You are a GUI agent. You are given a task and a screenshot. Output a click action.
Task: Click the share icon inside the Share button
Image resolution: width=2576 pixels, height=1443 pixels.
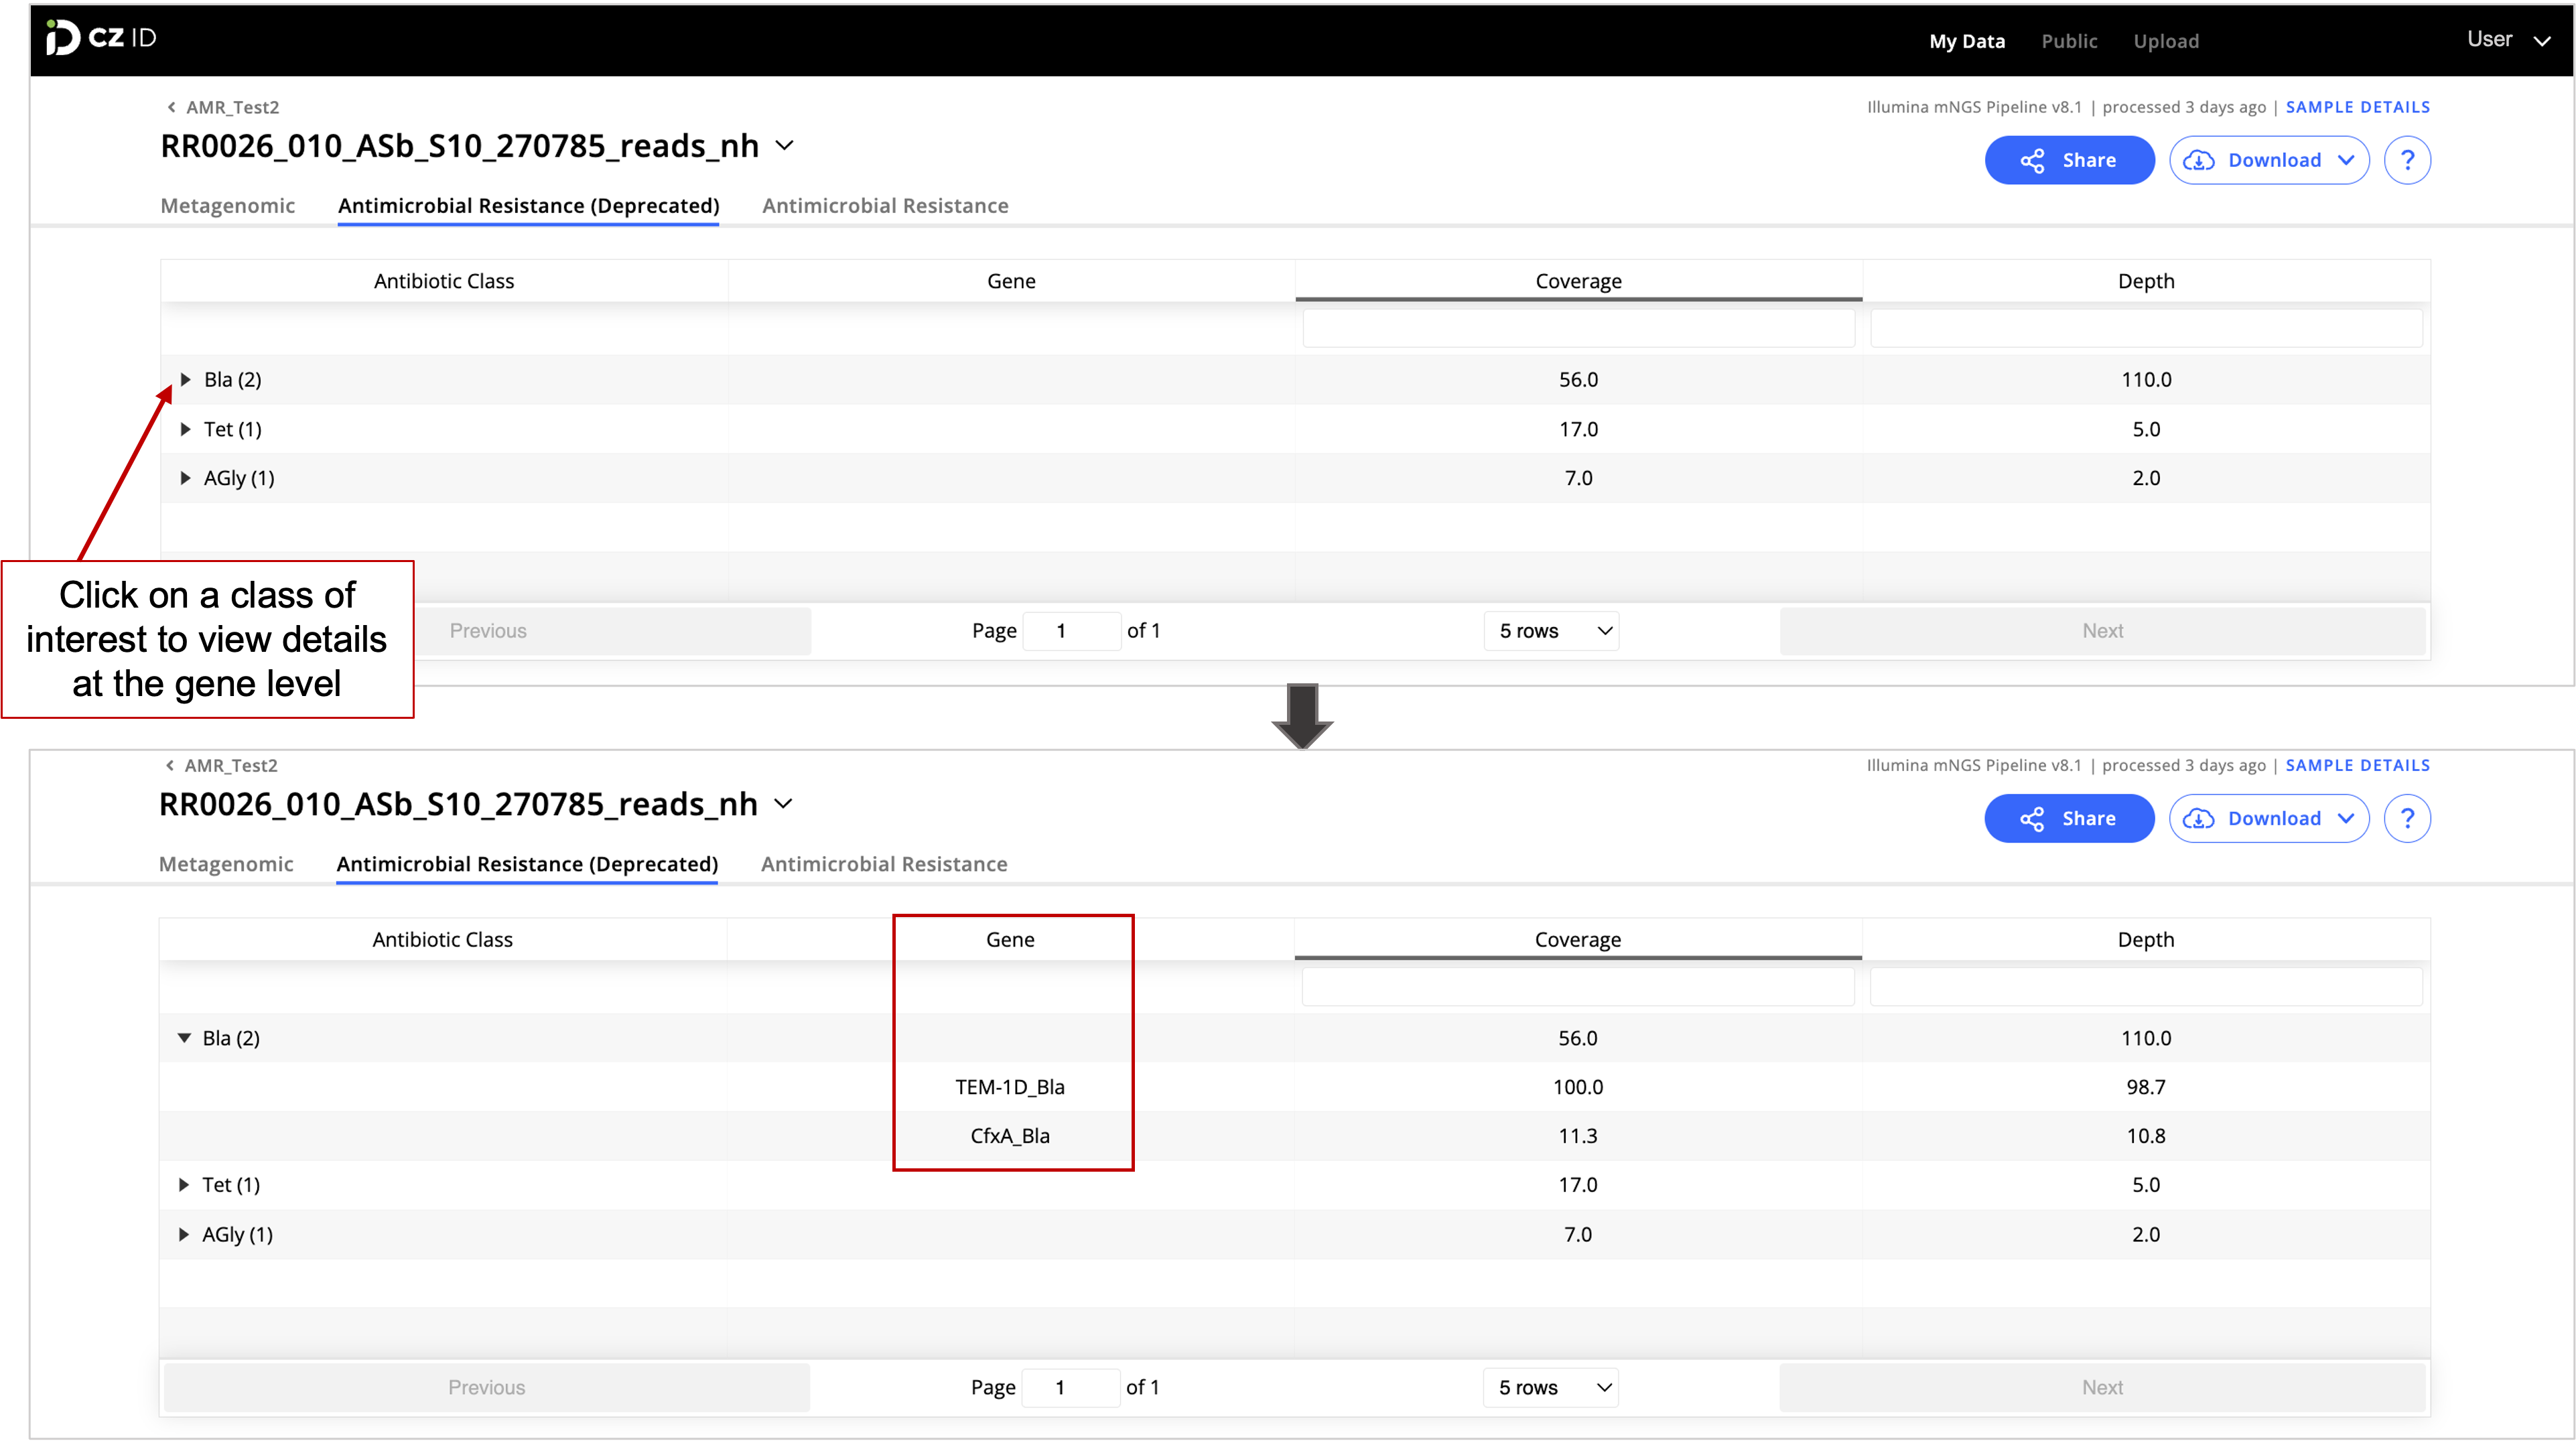click(x=2035, y=160)
